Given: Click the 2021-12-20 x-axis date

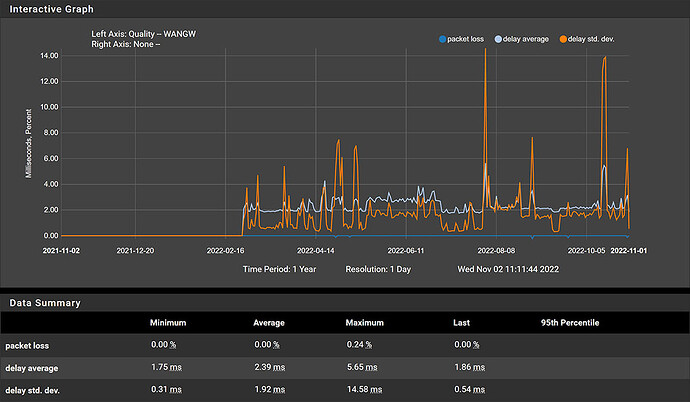Looking at the screenshot, I should (135, 251).
